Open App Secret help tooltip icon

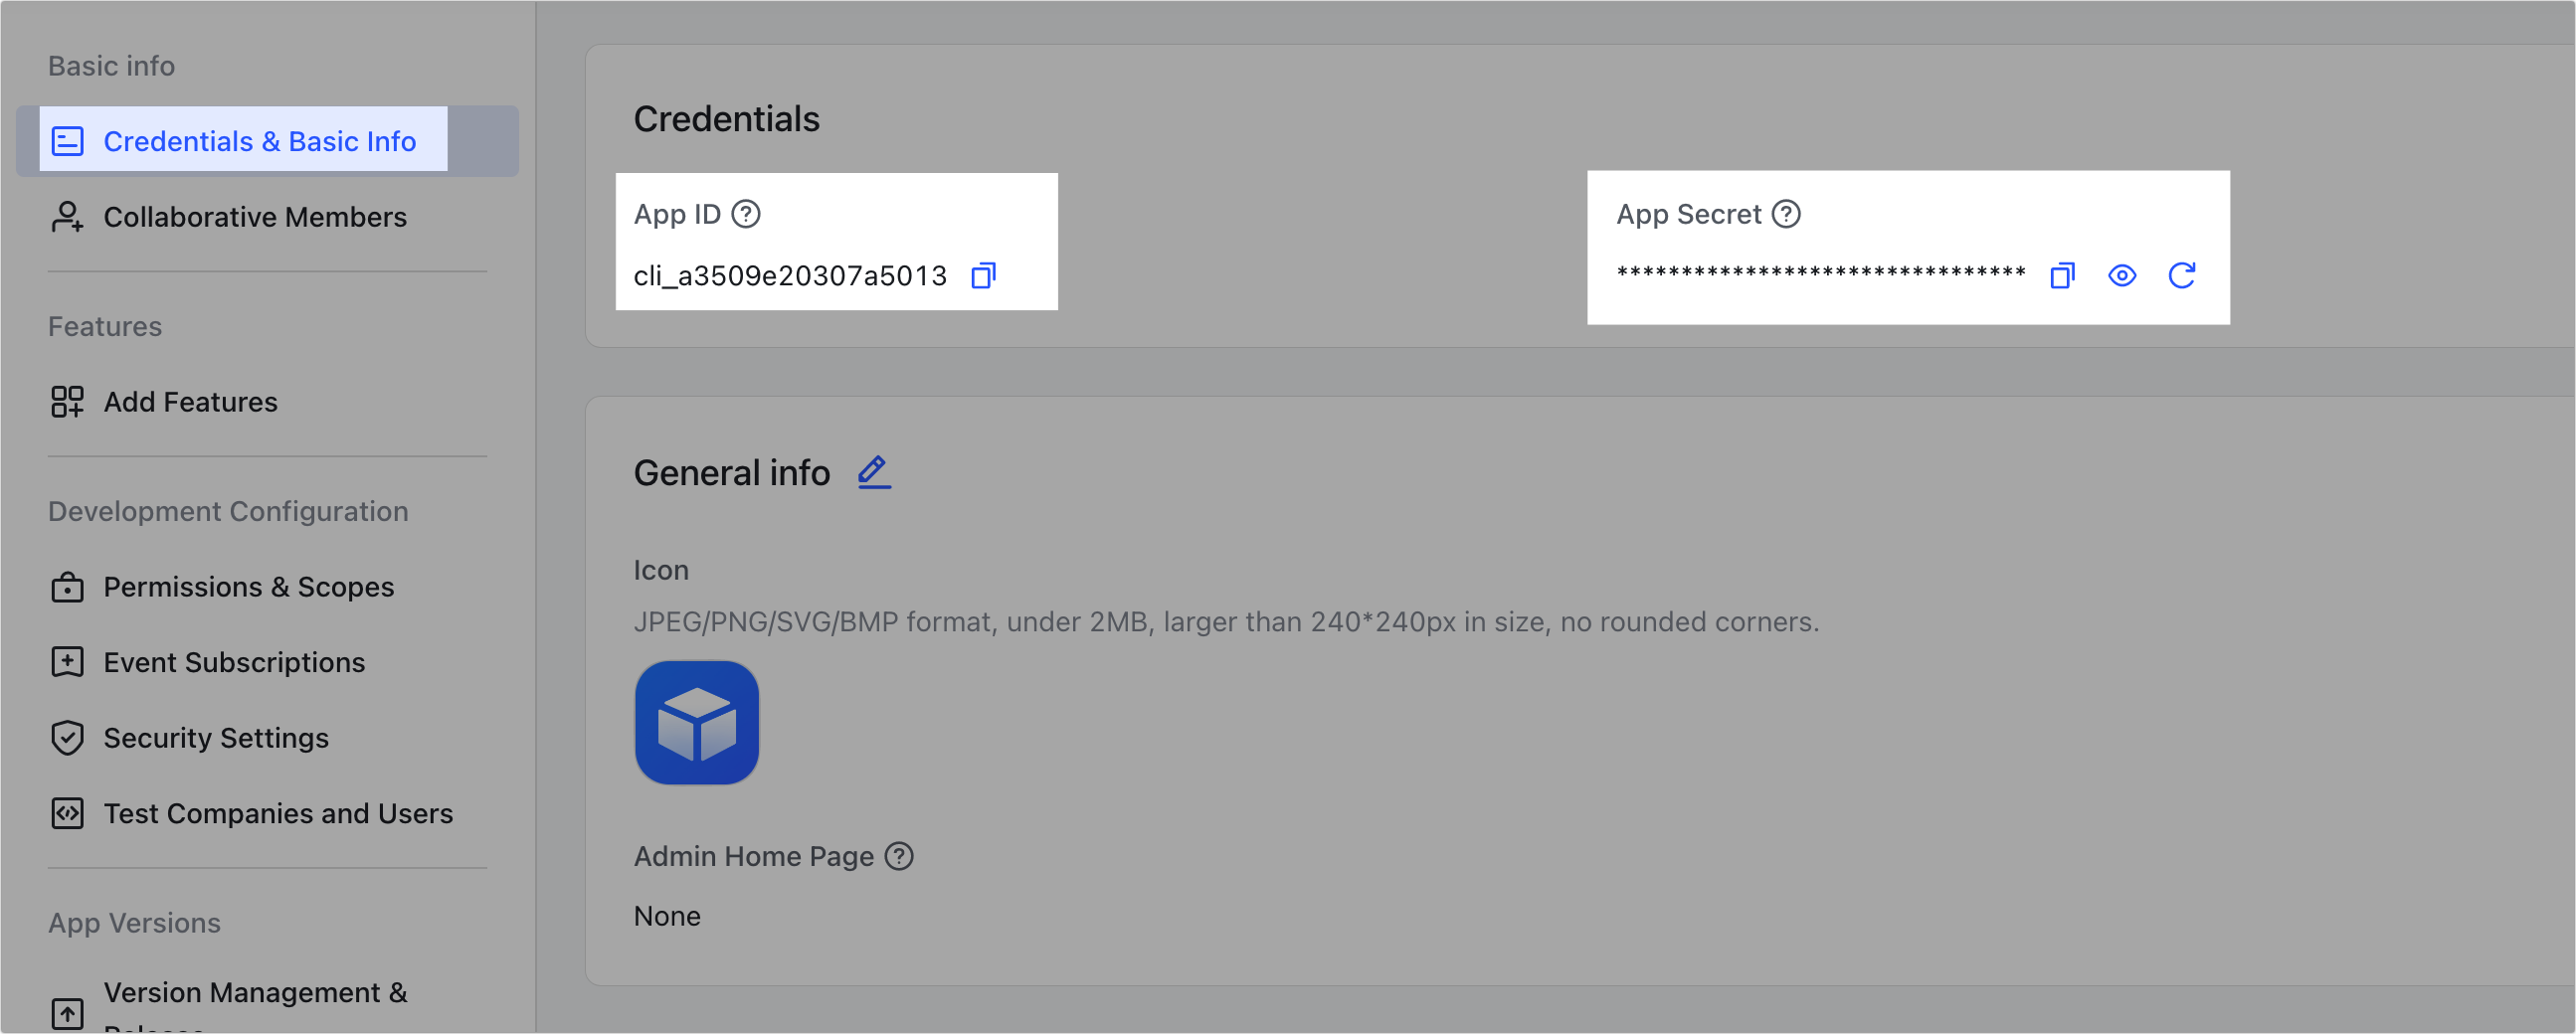coord(1786,214)
